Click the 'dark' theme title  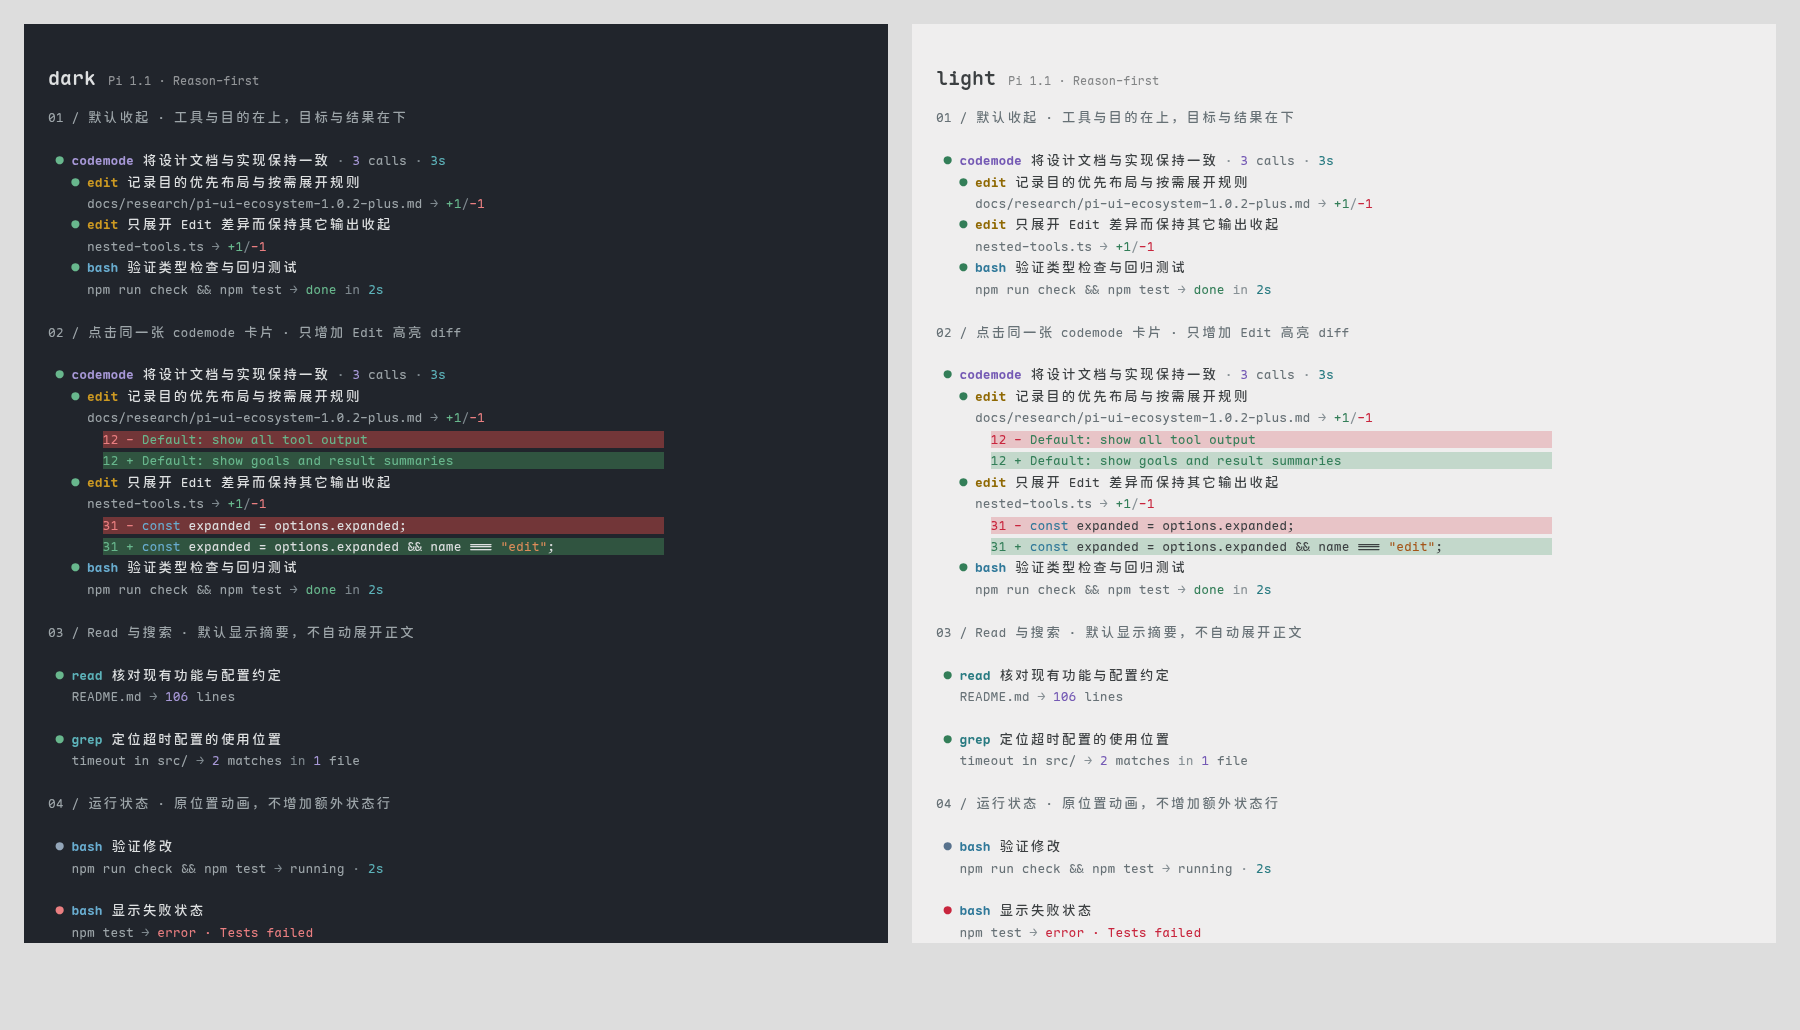point(72,78)
